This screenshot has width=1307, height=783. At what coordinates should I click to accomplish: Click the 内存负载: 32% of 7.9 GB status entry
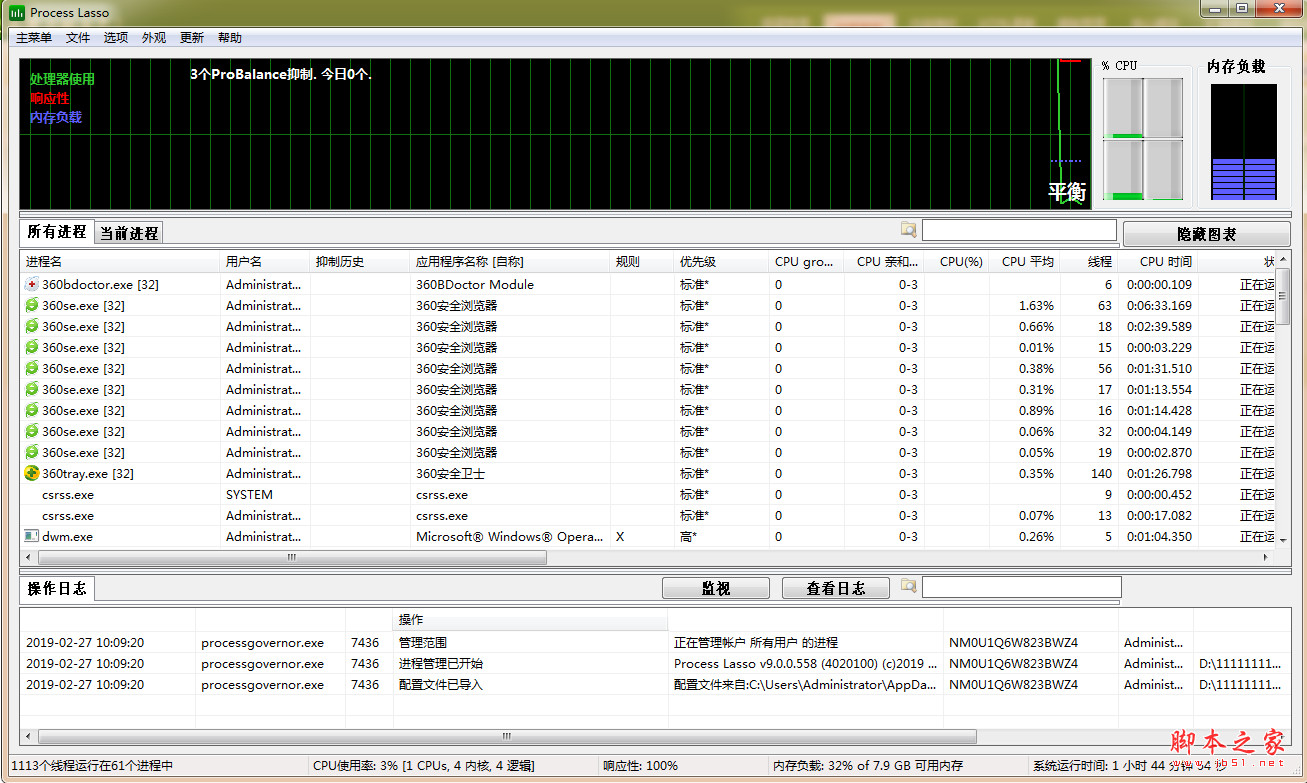[x=868, y=765]
